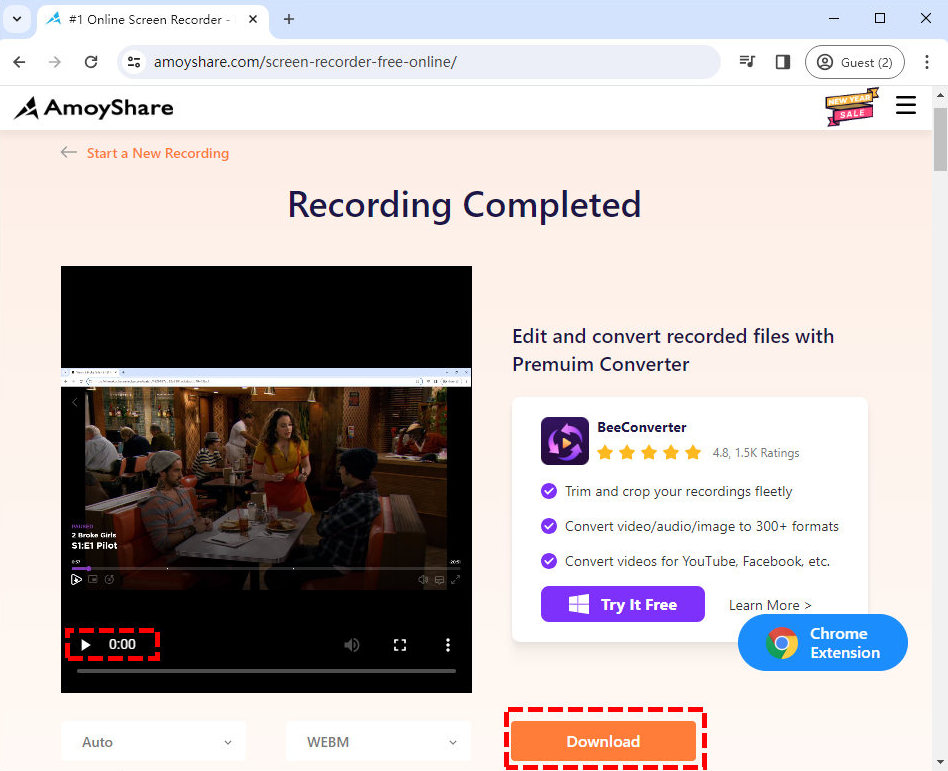This screenshot has width=948, height=771.
Task: Go back to the previous page
Action: [19, 62]
